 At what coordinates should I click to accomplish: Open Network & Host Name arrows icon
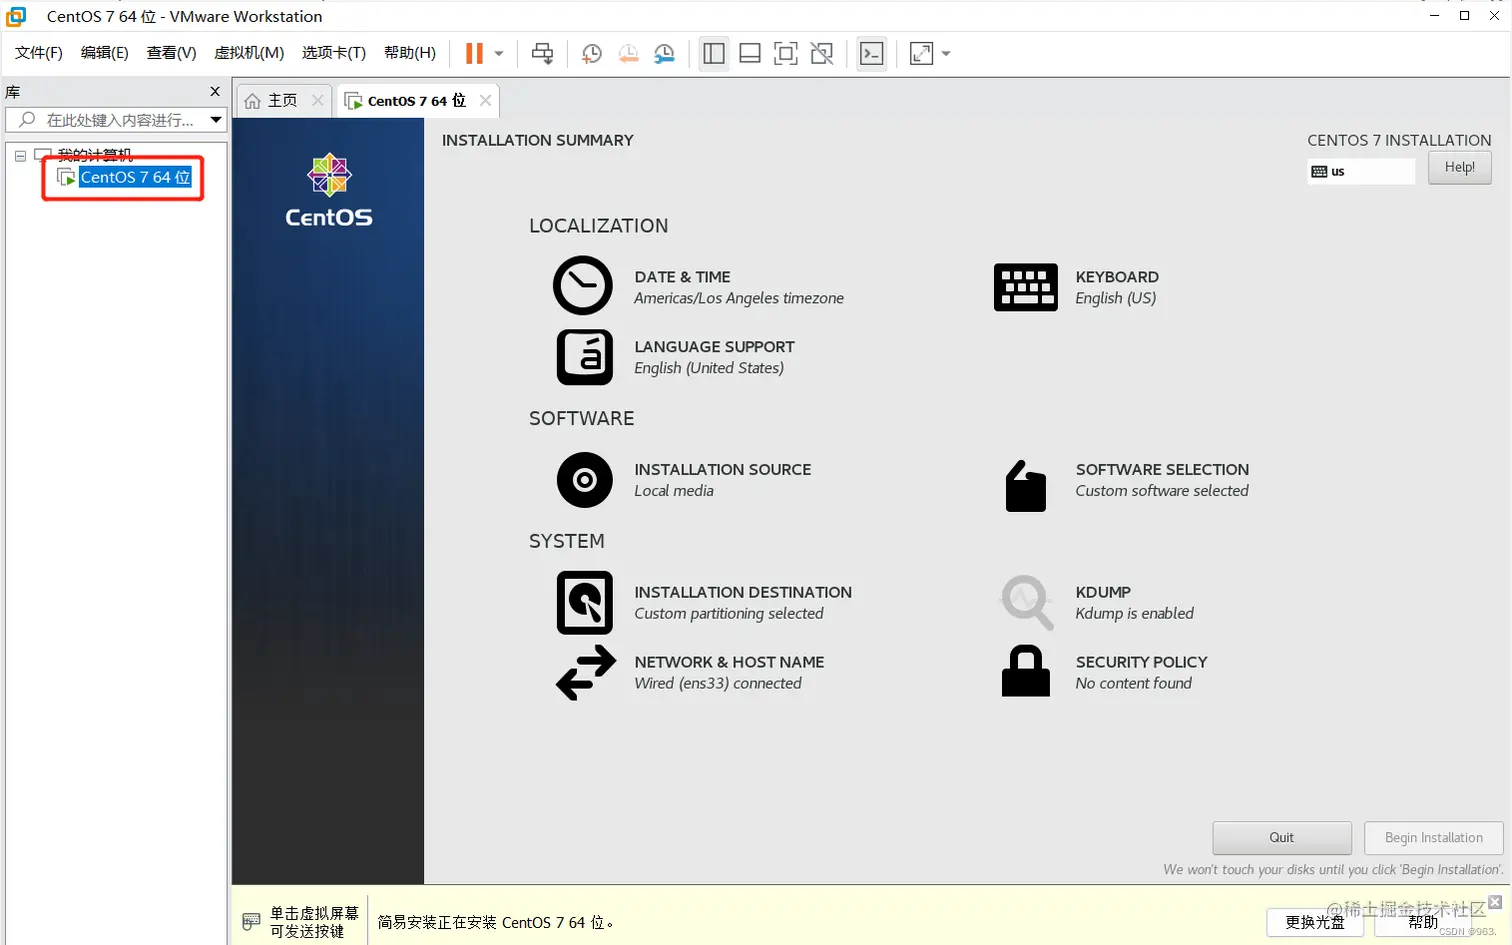[586, 672]
